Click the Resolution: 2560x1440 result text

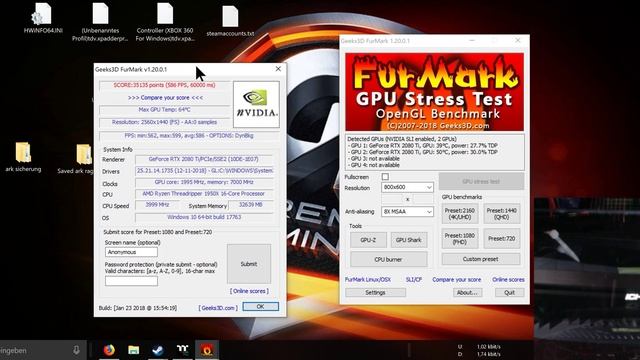[164, 122]
